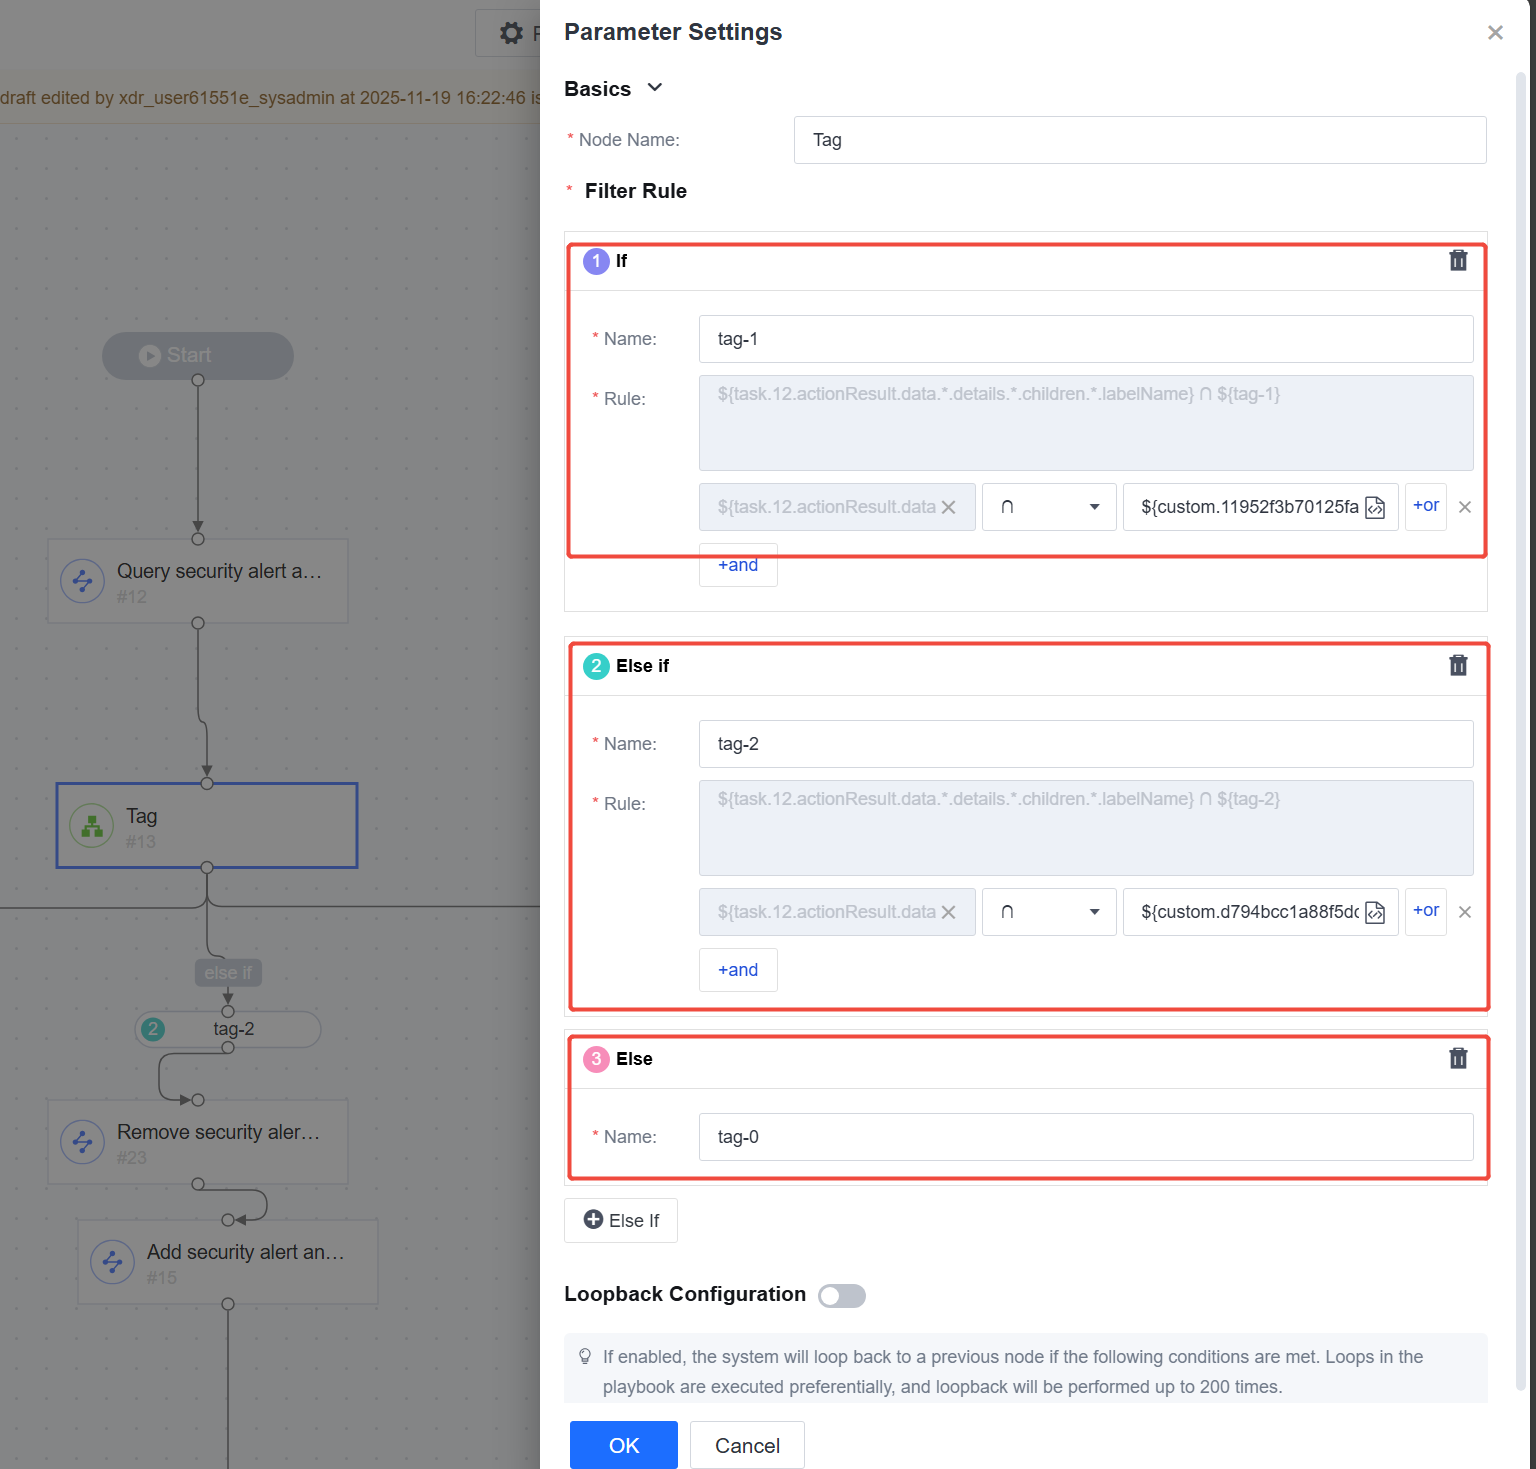This screenshot has width=1536, height=1469.
Task: Click the gear settings icon in toolbar
Action: click(511, 33)
